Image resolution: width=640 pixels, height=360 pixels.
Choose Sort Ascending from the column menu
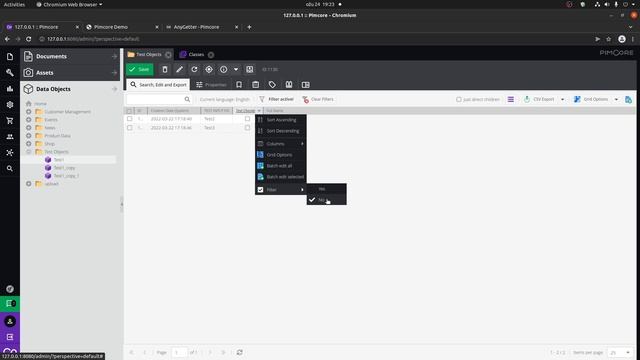coord(281,120)
